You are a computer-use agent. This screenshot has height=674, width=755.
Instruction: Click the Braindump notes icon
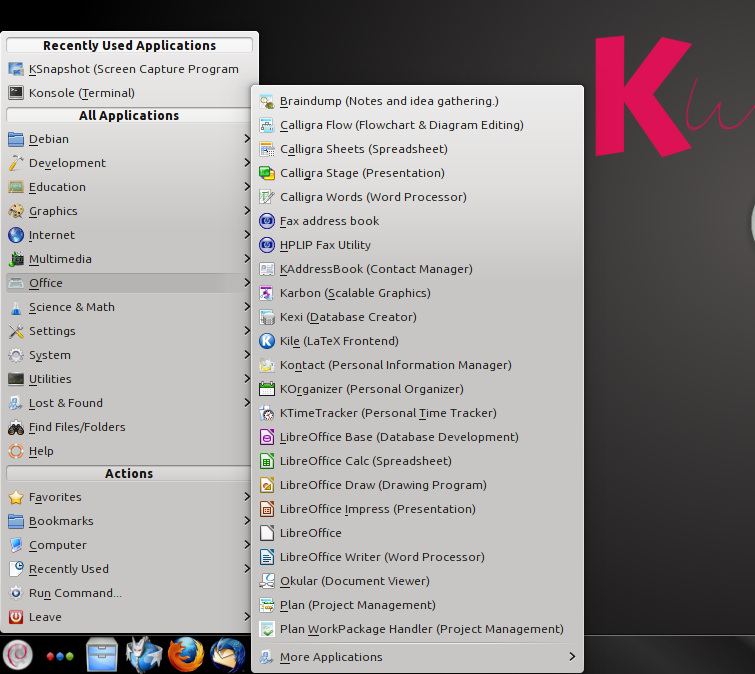click(267, 101)
